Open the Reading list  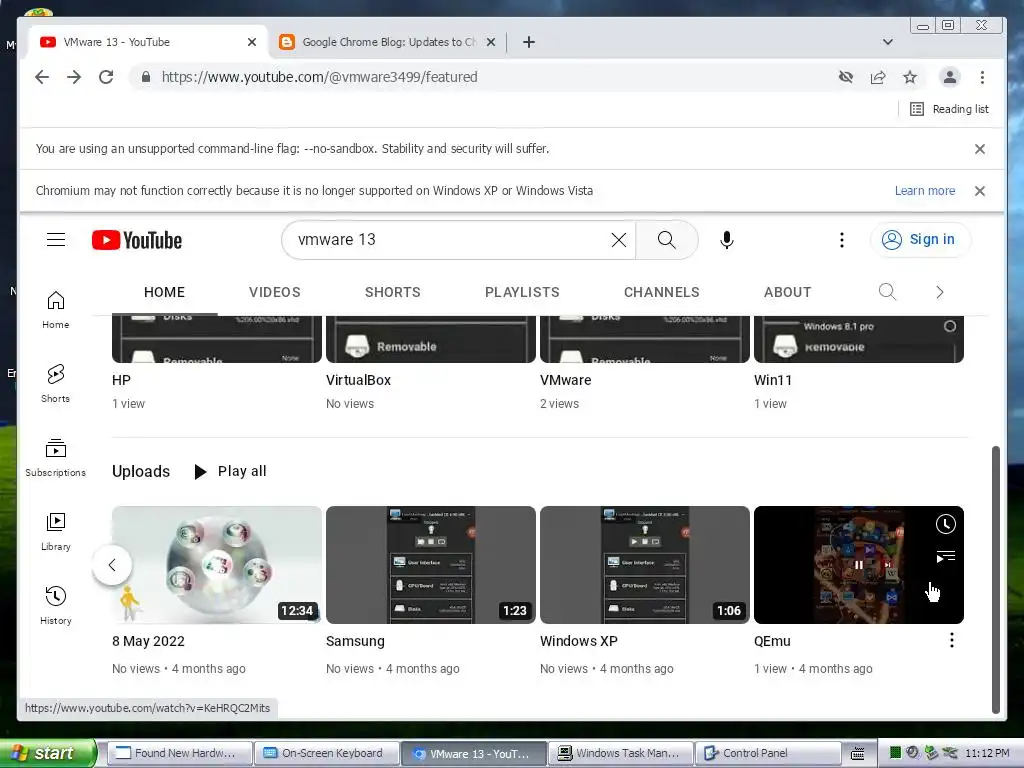950,109
